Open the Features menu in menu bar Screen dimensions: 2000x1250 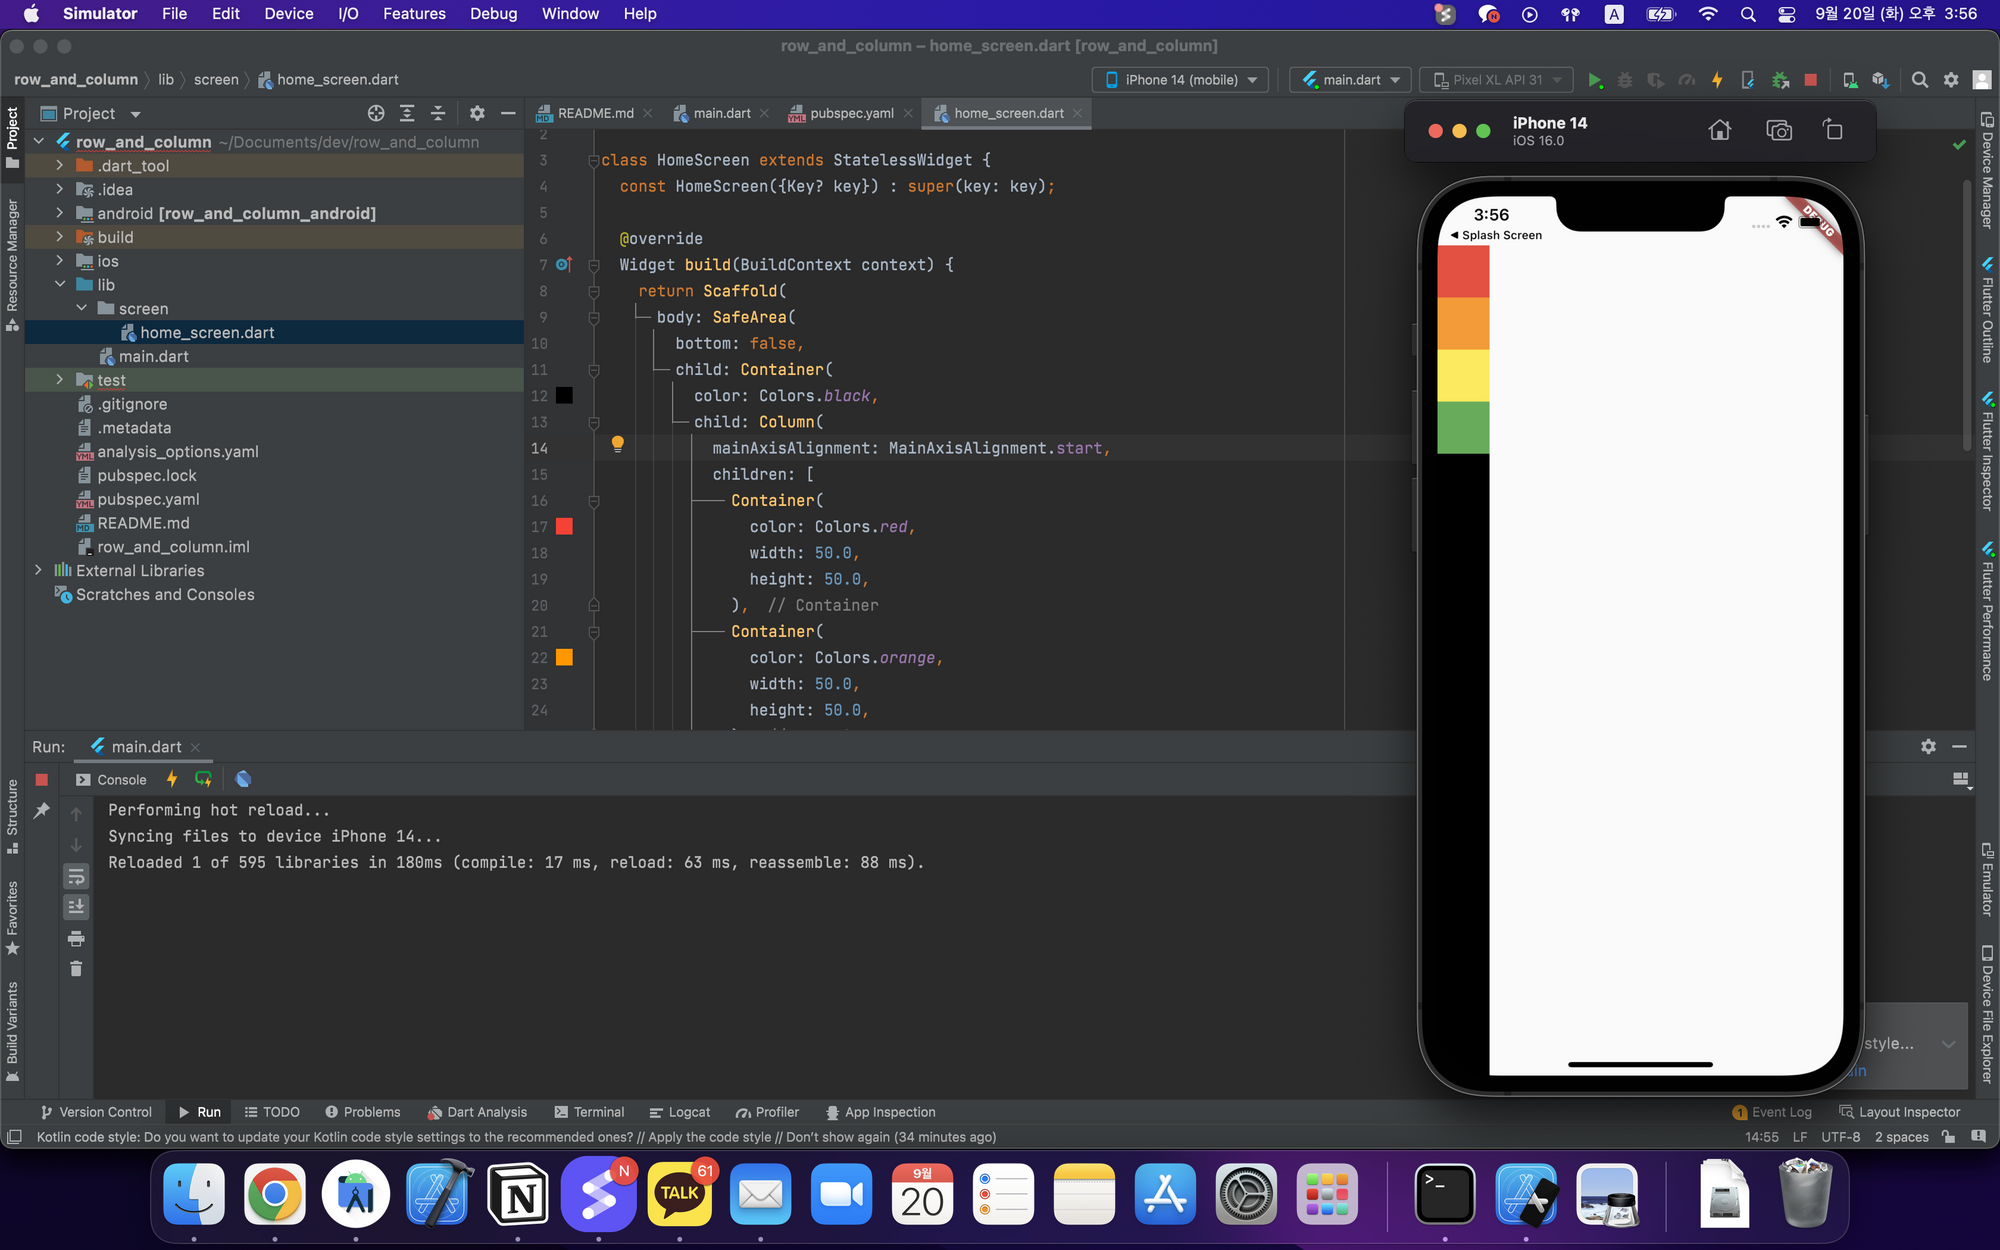(414, 14)
